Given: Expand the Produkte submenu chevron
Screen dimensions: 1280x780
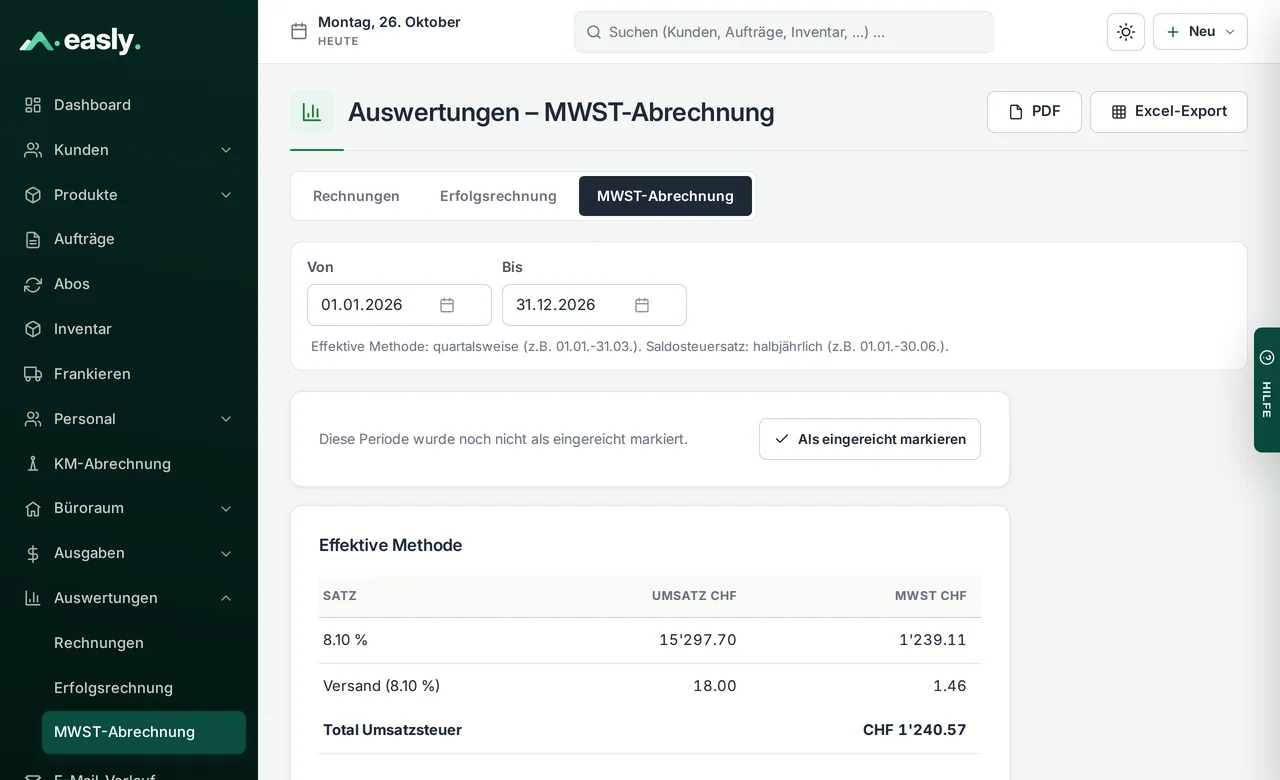Looking at the screenshot, I should 226,195.
